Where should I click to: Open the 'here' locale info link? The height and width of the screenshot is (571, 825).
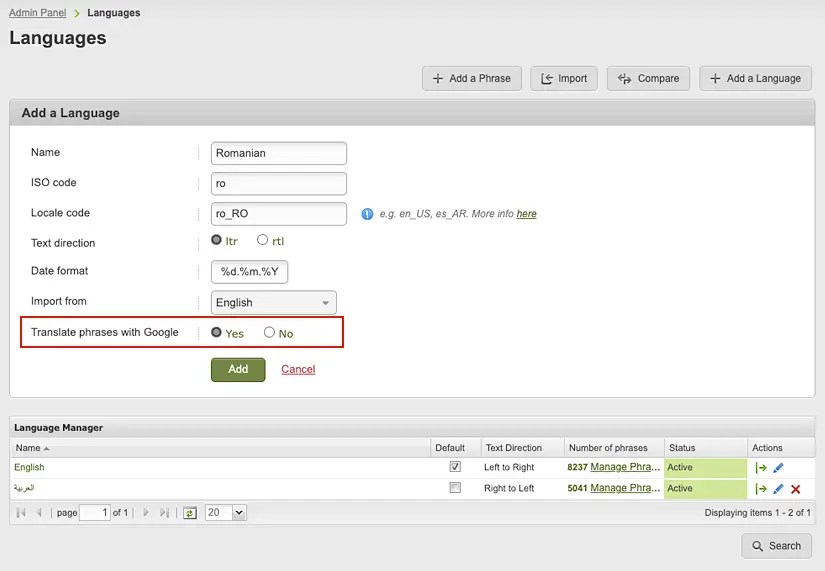526,214
